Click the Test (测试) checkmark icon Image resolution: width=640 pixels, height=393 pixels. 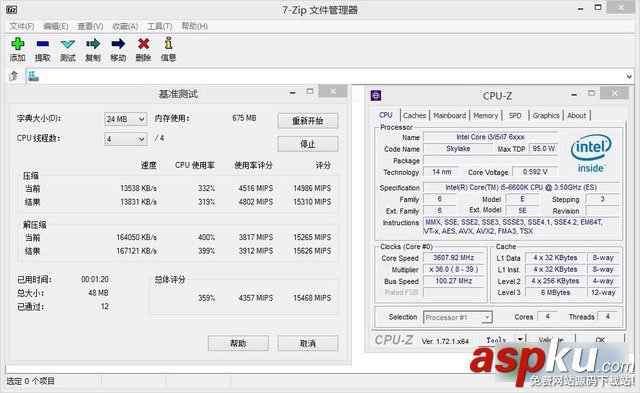[x=68, y=44]
